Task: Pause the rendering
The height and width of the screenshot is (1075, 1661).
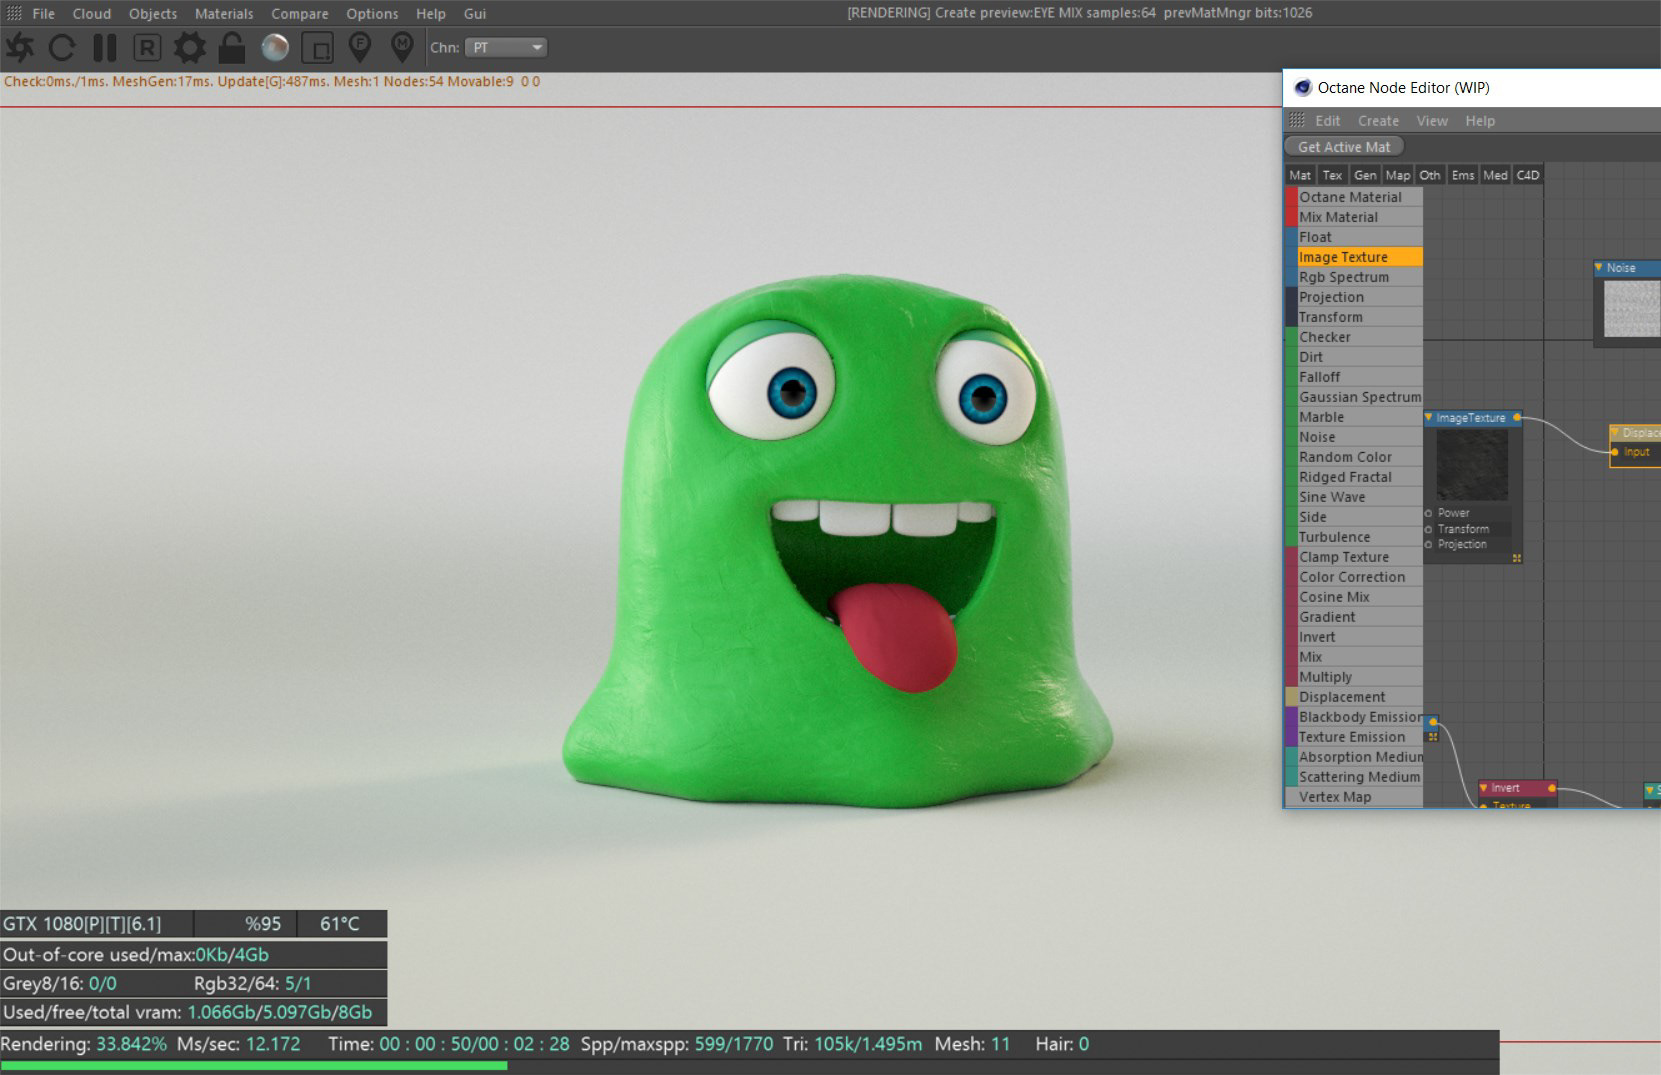Action: coord(104,47)
